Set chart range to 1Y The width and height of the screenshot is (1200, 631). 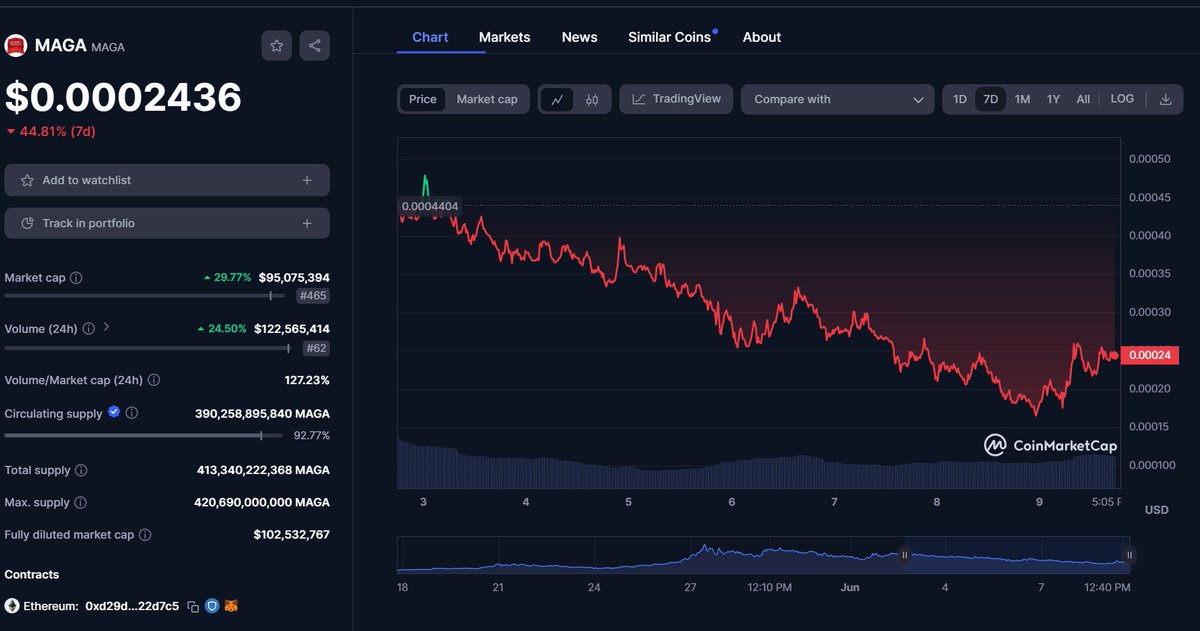tap(1053, 99)
